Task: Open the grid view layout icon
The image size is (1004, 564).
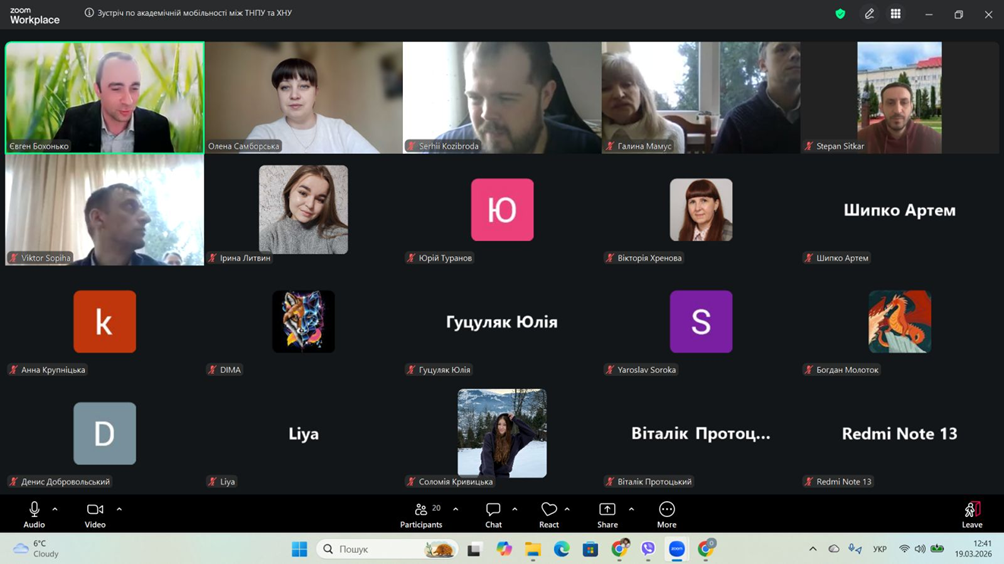Action: pos(896,14)
